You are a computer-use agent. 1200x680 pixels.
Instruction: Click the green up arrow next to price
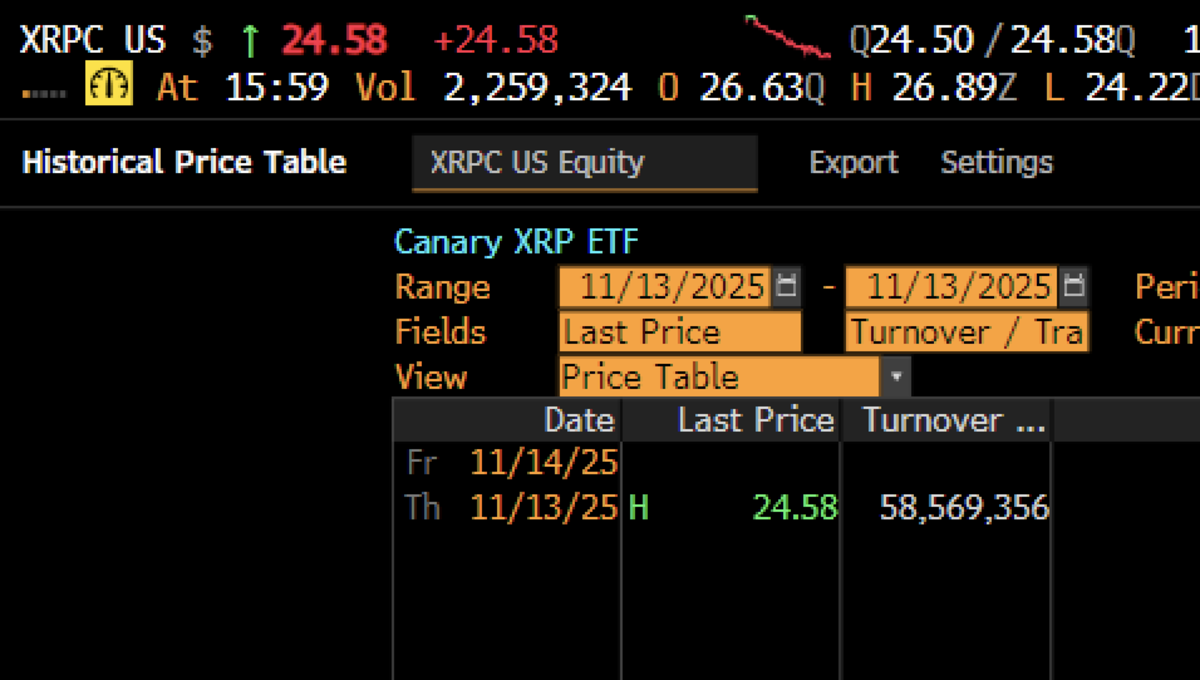pyautogui.click(x=249, y=41)
